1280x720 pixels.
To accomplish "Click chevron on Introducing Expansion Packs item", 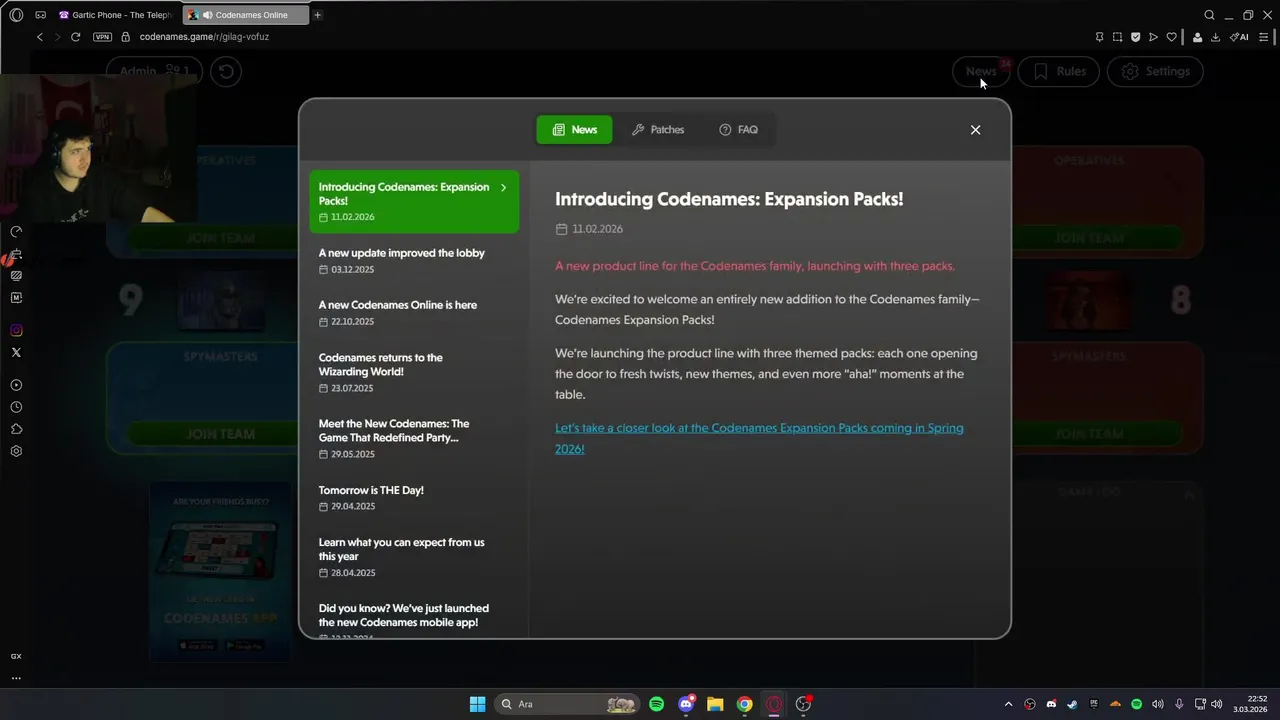I will tap(503, 187).
